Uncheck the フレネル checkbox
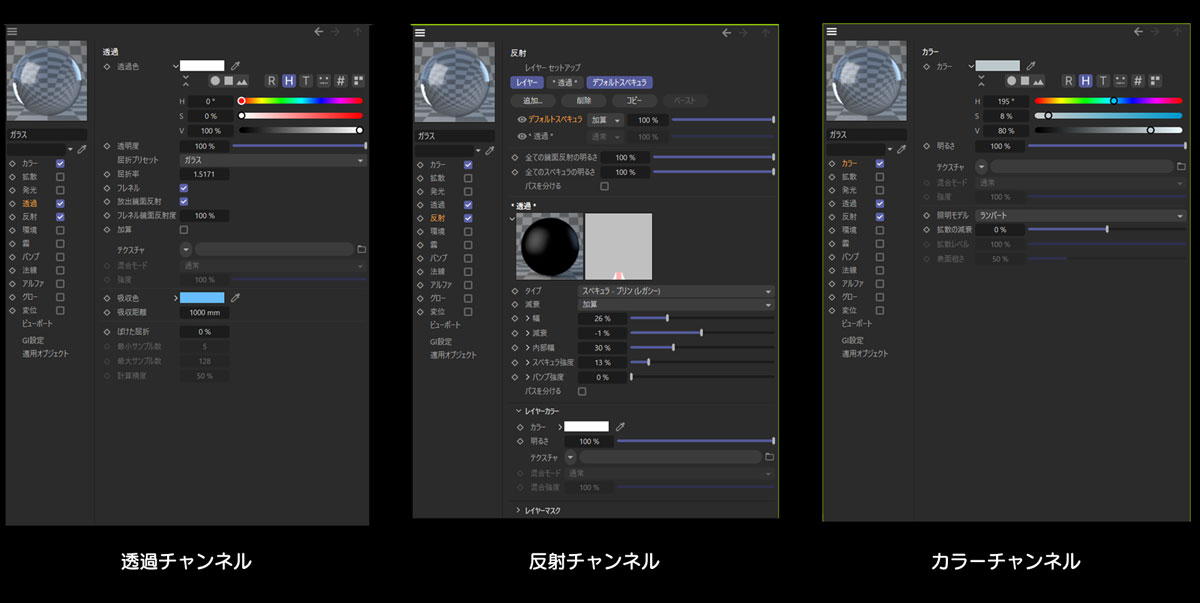1200x603 pixels. pyautogui.click(x=183, y=188)
